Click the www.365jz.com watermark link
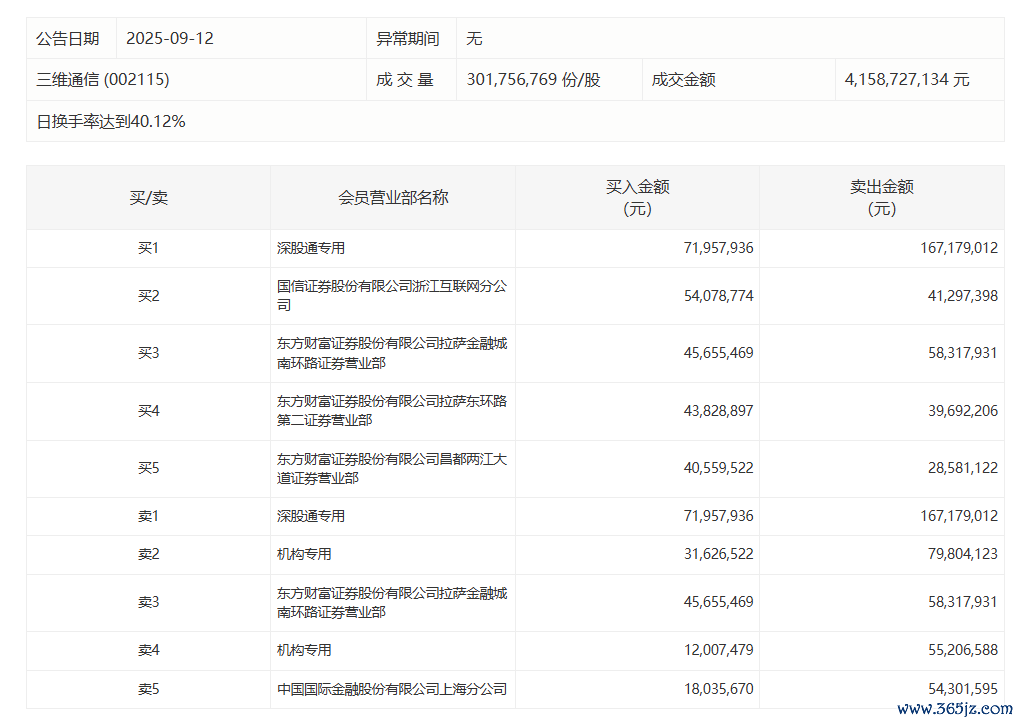Screen dimensions: 1020x724 (954, 709)
